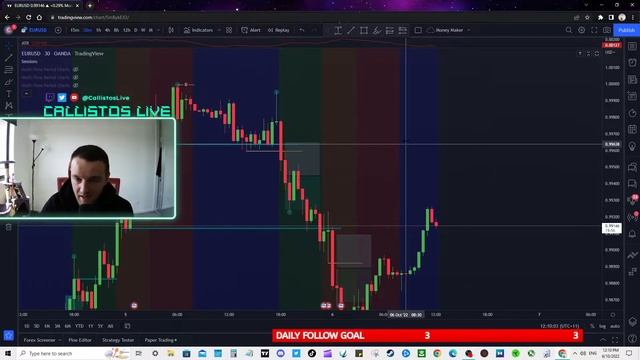
Task: Select the 15m timeframe
Action: pyautogui.click(x=75, y=30)
